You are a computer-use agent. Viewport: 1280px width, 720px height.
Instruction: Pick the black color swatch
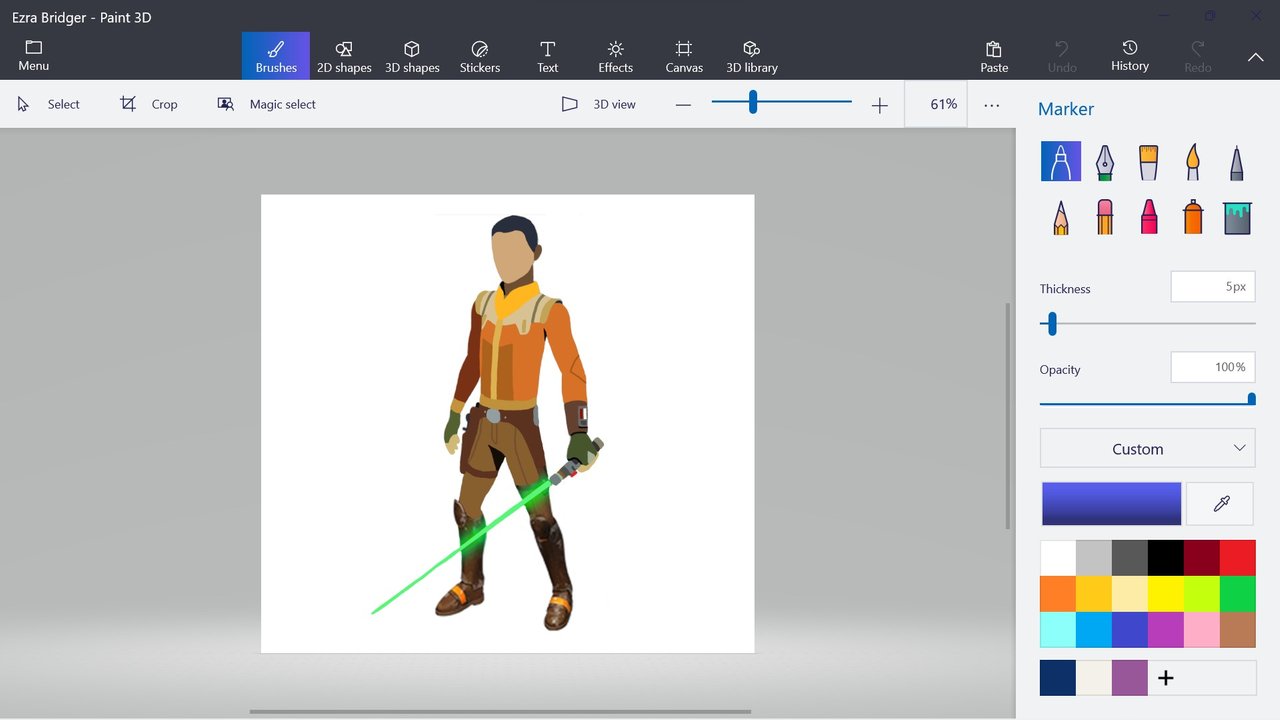click(x=1166, y=558)
